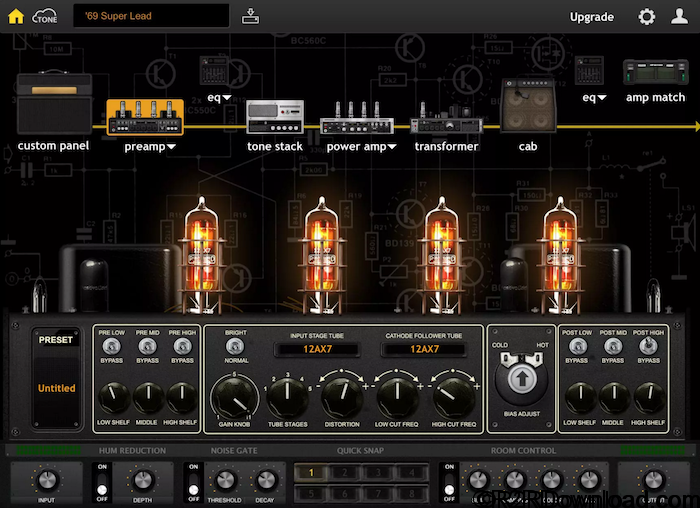This screenshot has height=508, width=700.
Task: Click the post-EQ High Shelf knob
Action: [649, 397]
